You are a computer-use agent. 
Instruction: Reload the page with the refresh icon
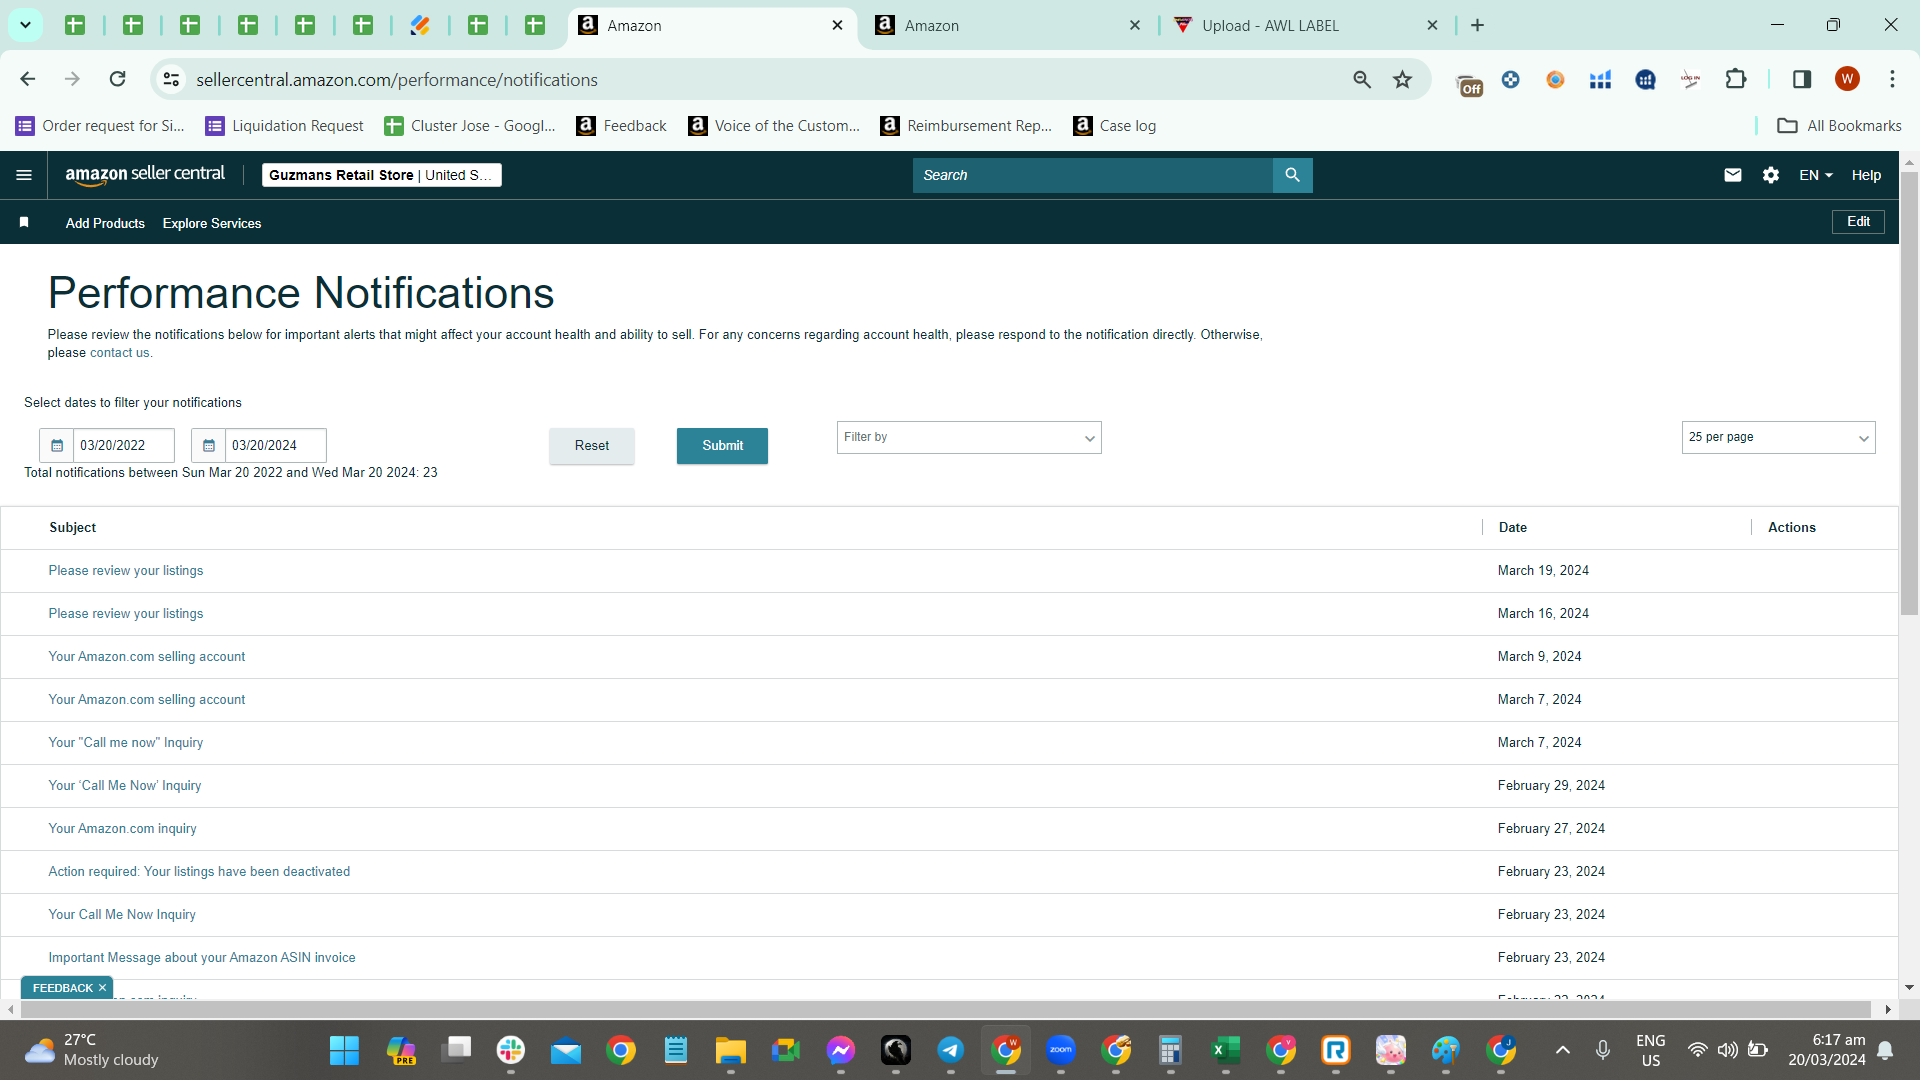(x=118, y=79)
